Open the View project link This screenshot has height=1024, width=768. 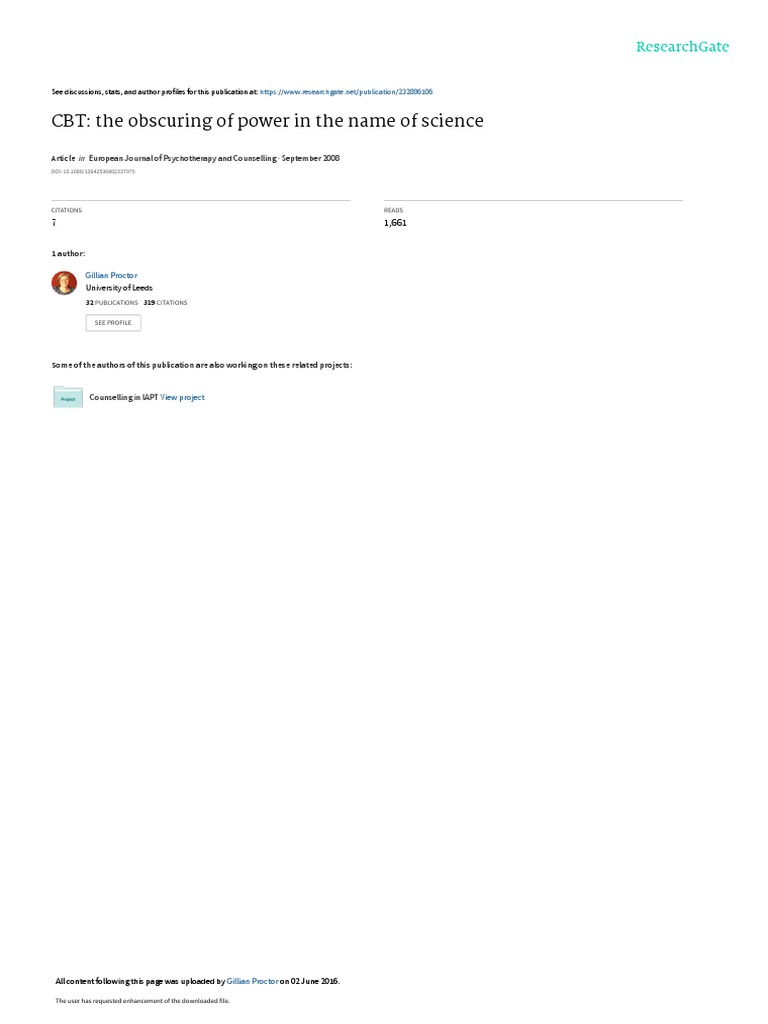click(x=182, y=397)
